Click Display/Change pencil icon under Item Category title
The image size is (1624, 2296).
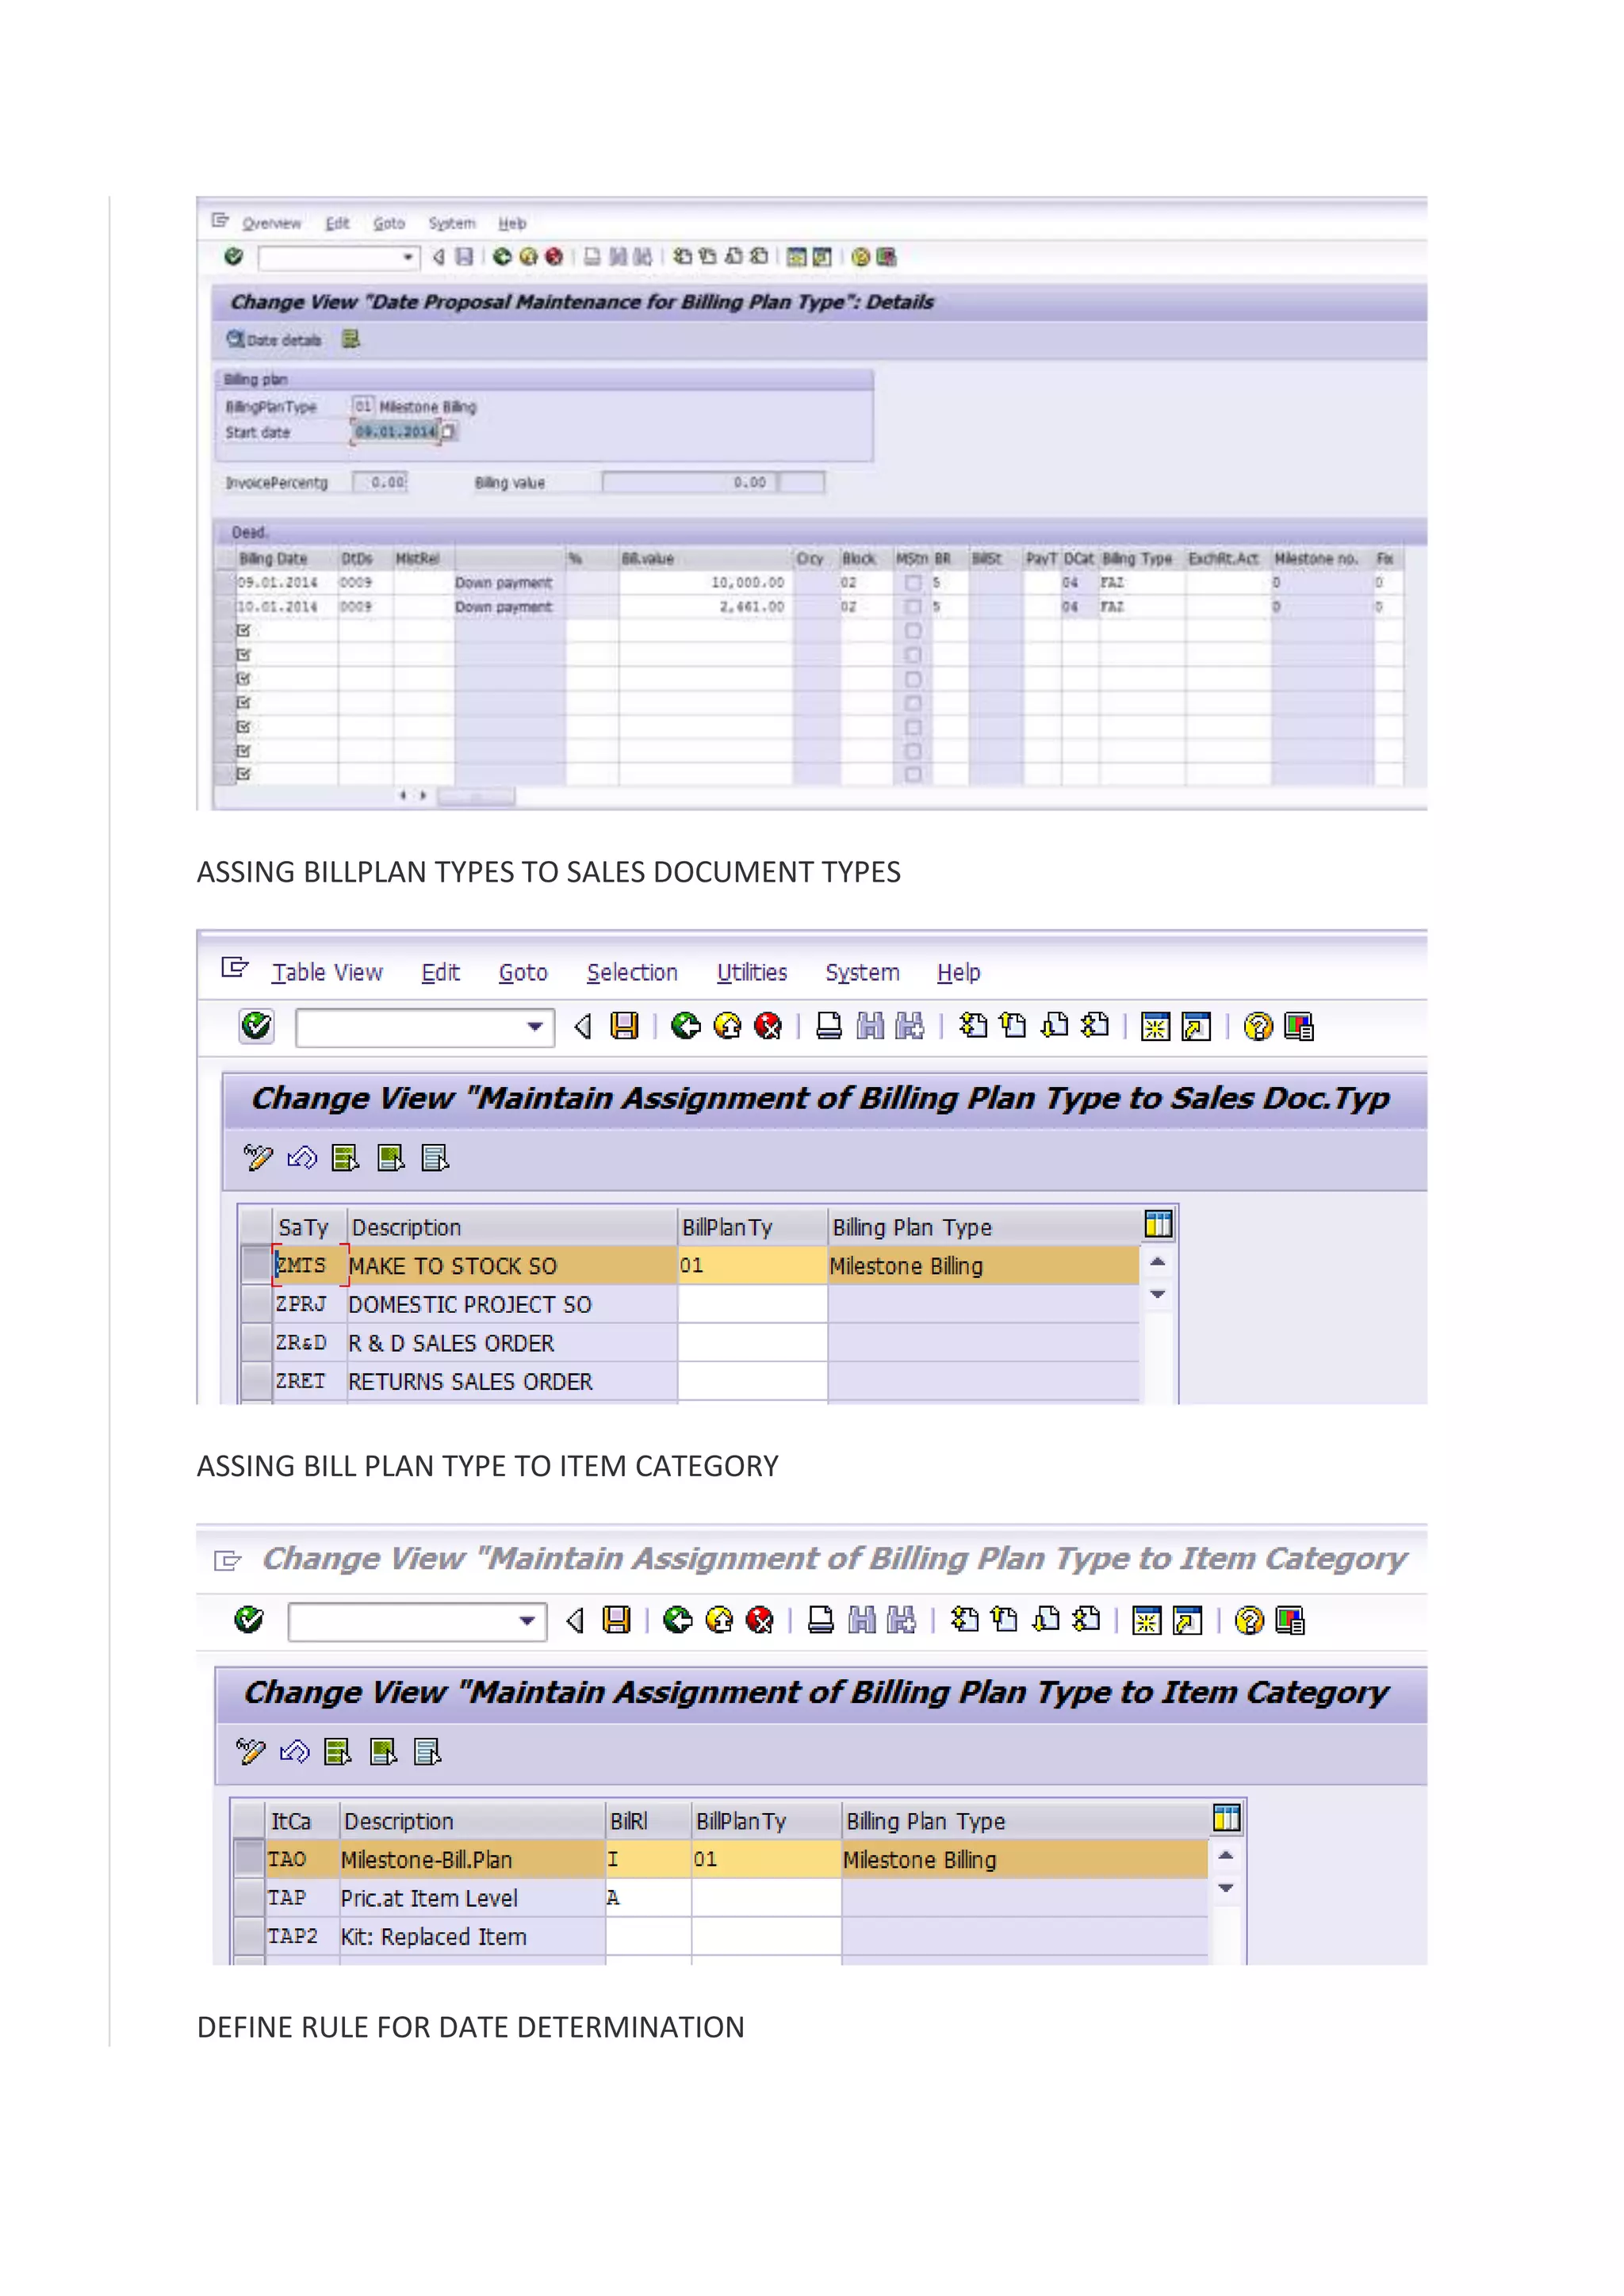tap(250, 1752)
